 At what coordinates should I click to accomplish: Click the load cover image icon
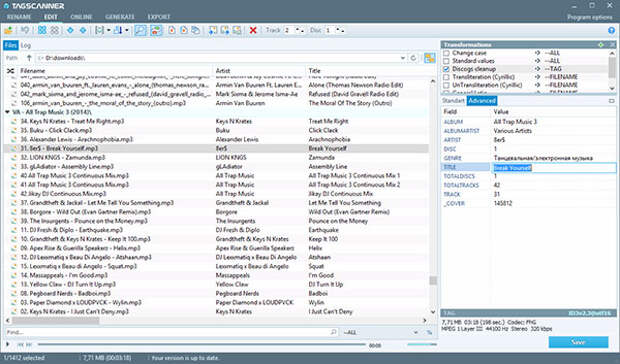click(213, 30)
